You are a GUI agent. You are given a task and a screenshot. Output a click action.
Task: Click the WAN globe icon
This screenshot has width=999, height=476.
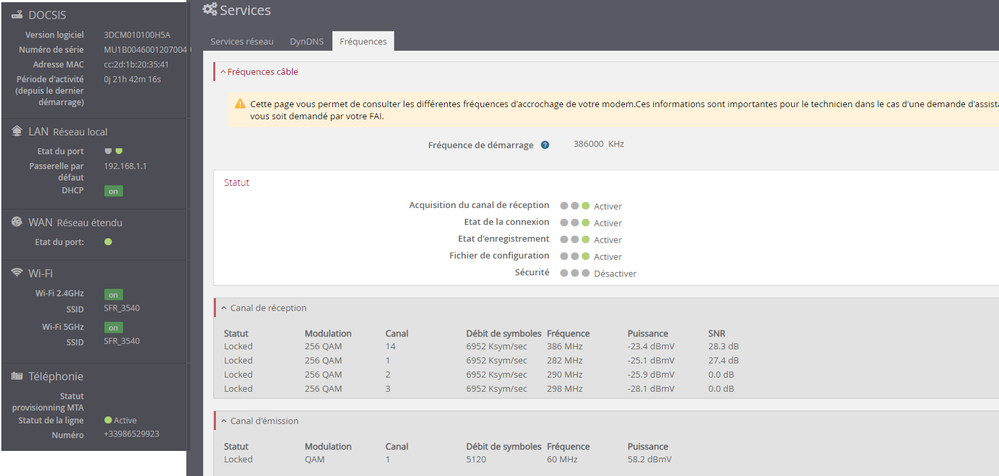tap(17, 222)
